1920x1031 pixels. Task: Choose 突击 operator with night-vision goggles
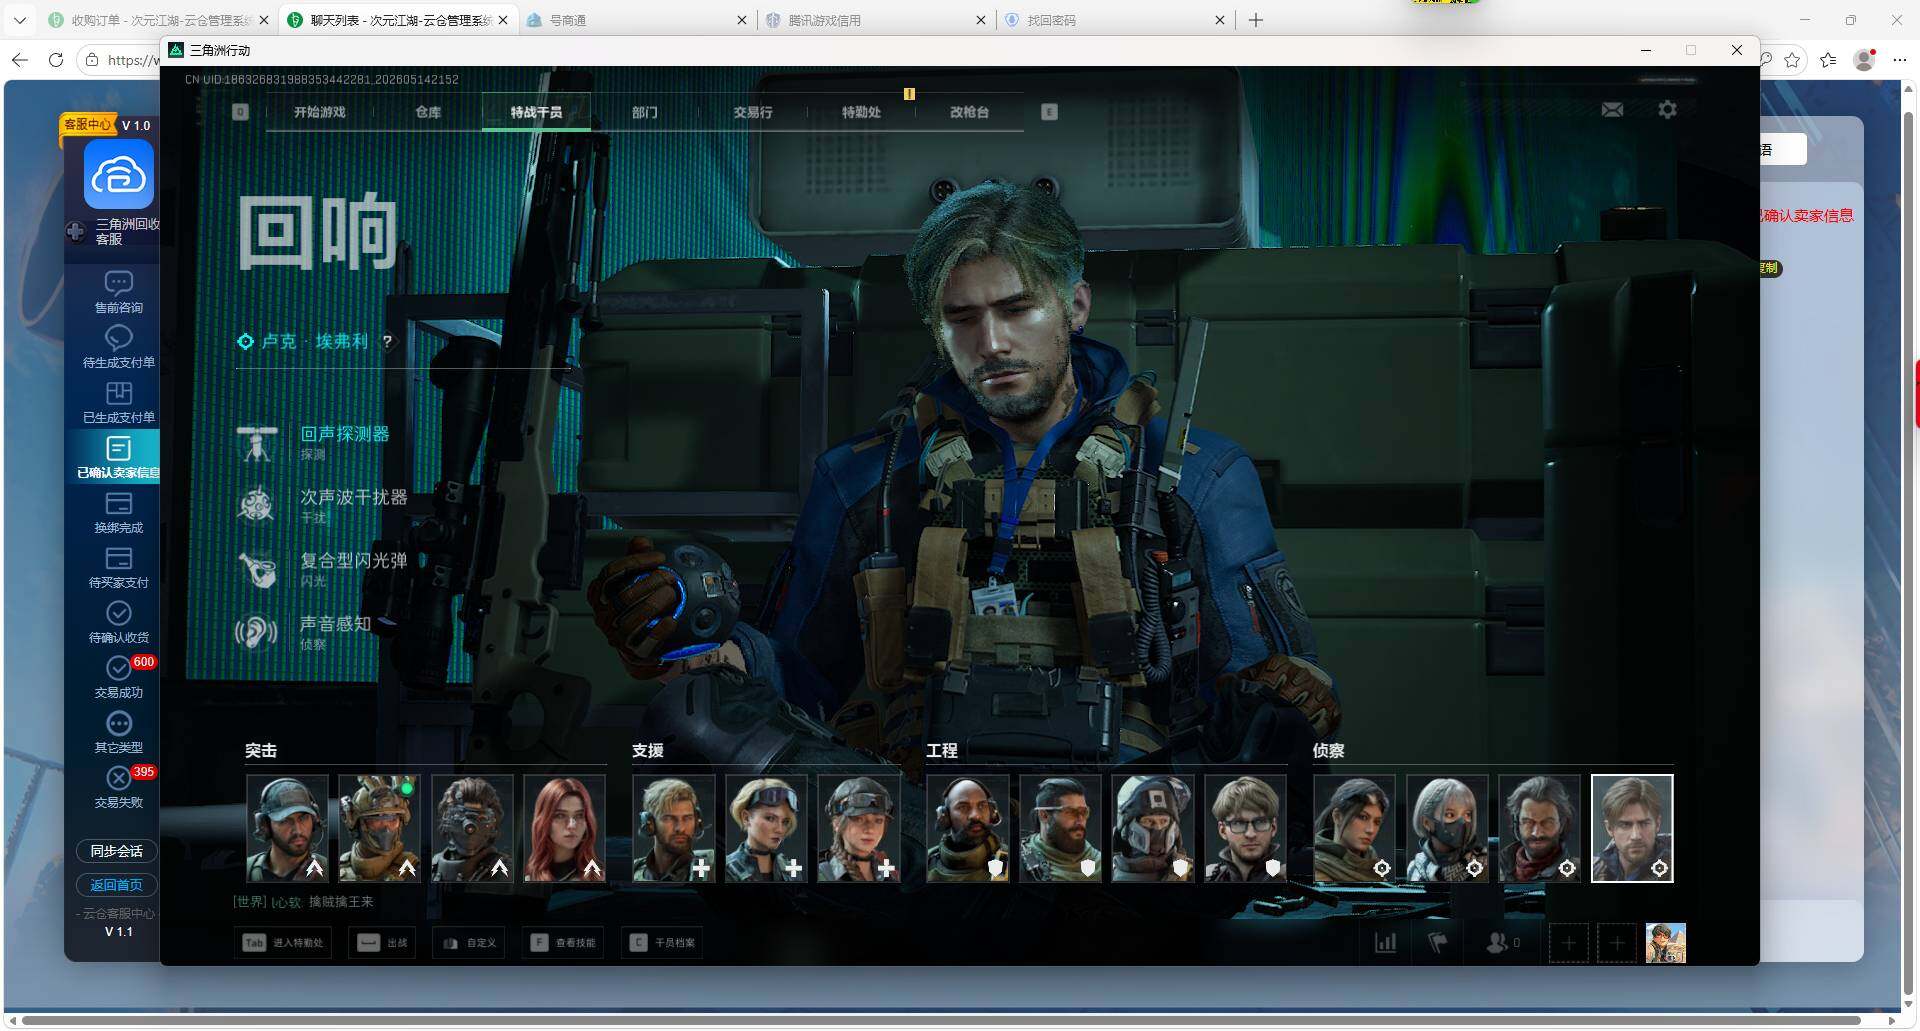point(472,828)
